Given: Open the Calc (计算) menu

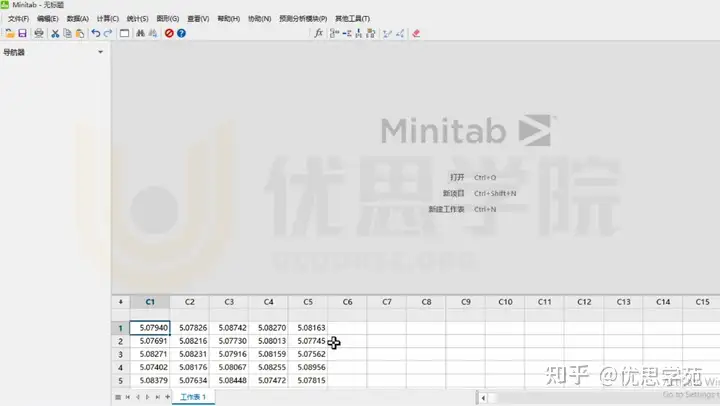Looking at the screenshot, I should click(x=107, y=19).
